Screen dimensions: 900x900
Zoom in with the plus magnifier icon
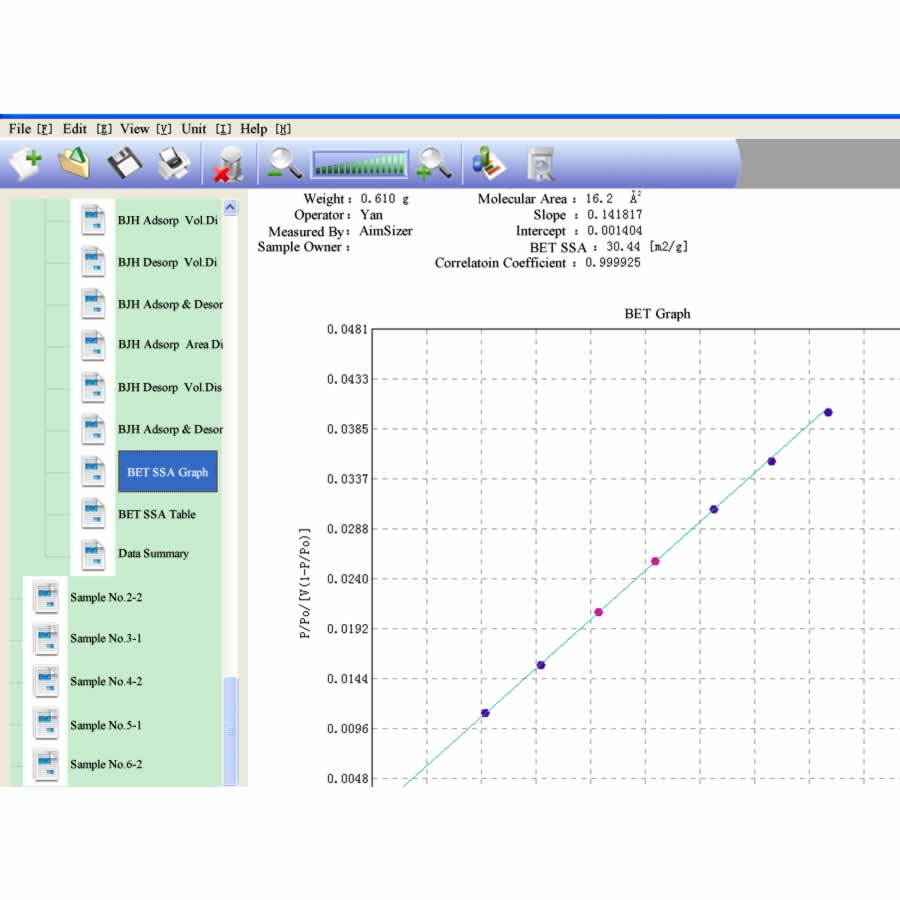point(434,164)
